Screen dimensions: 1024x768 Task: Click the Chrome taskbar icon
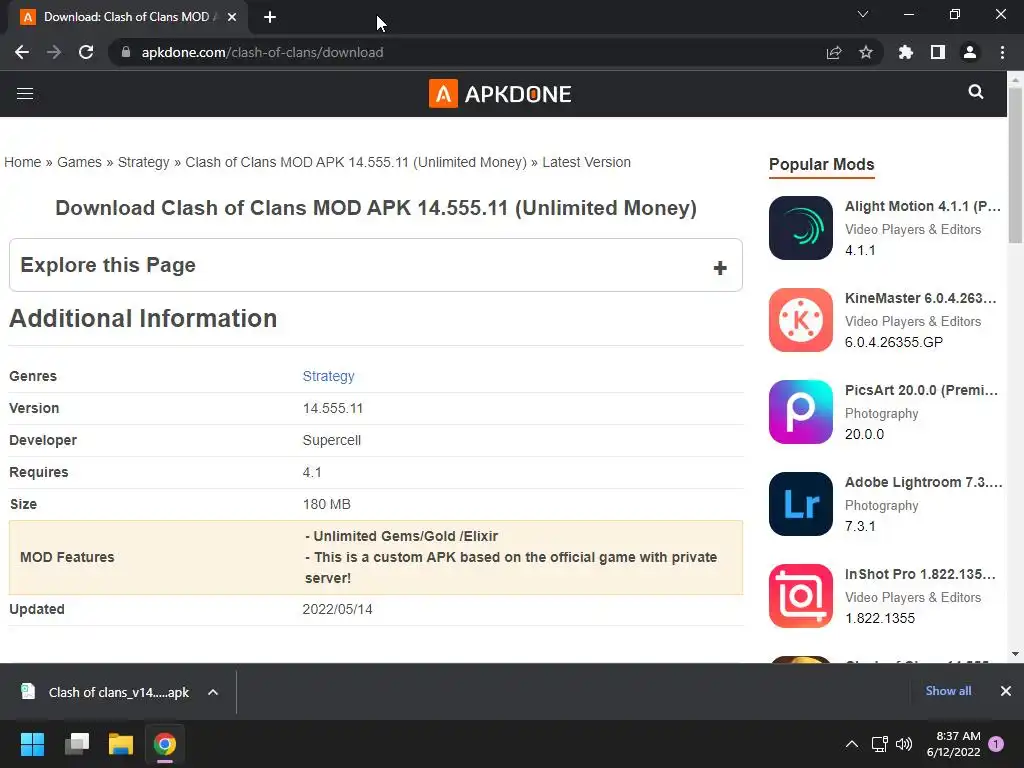click(x=165, y=744)
